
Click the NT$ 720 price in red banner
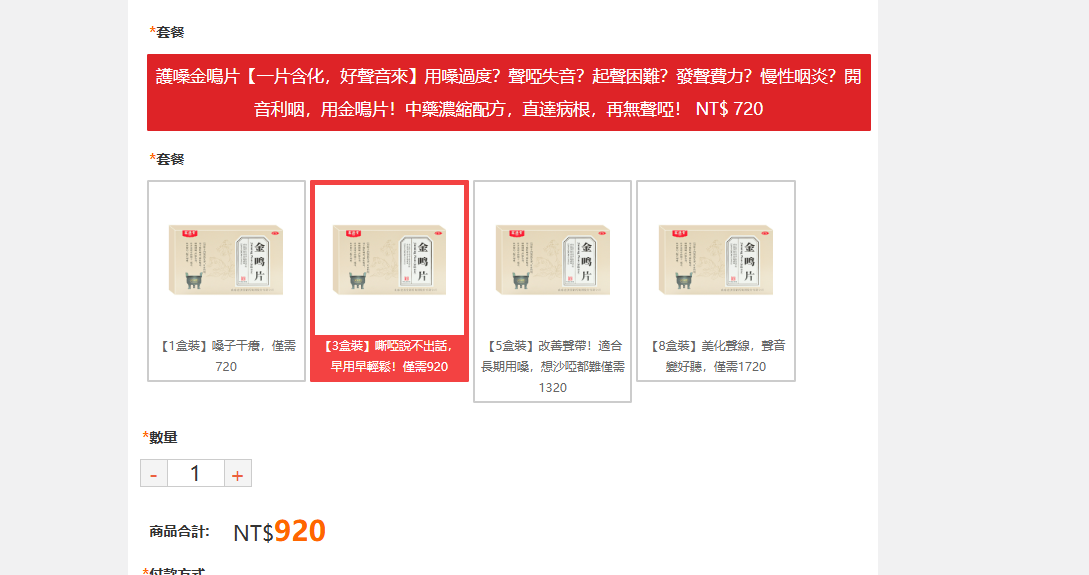point(729,109)
